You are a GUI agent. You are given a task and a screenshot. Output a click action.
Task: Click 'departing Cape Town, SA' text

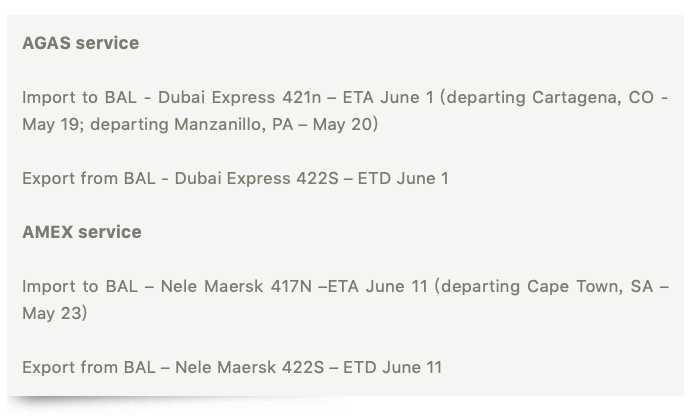tap(547, 287)
